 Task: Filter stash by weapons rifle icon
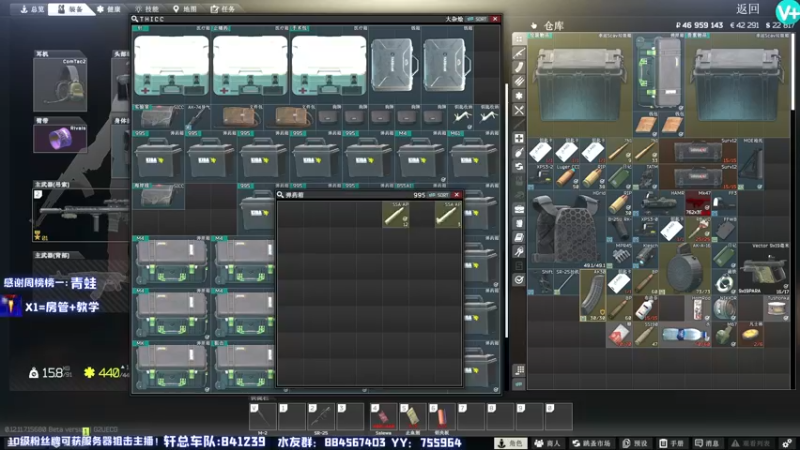519,53
